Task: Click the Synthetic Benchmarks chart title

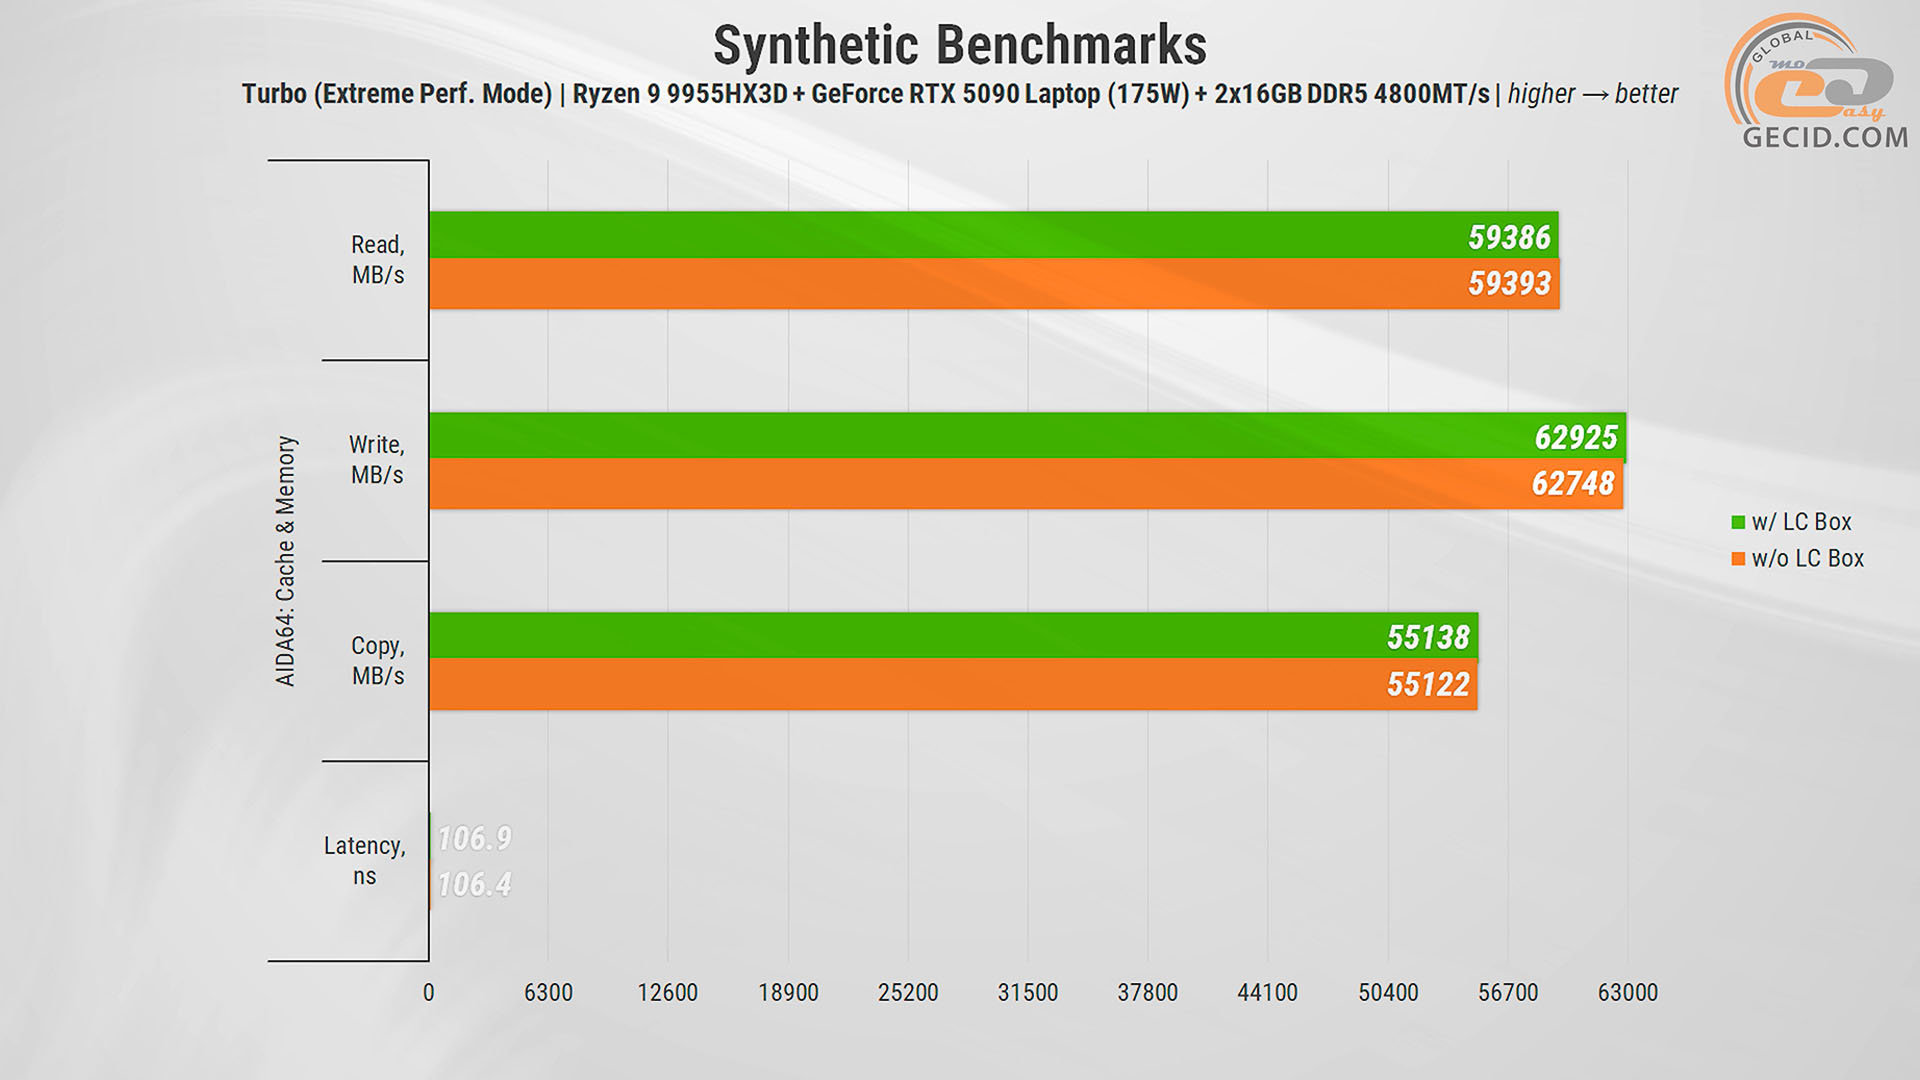Action: [x=959, y=46]
